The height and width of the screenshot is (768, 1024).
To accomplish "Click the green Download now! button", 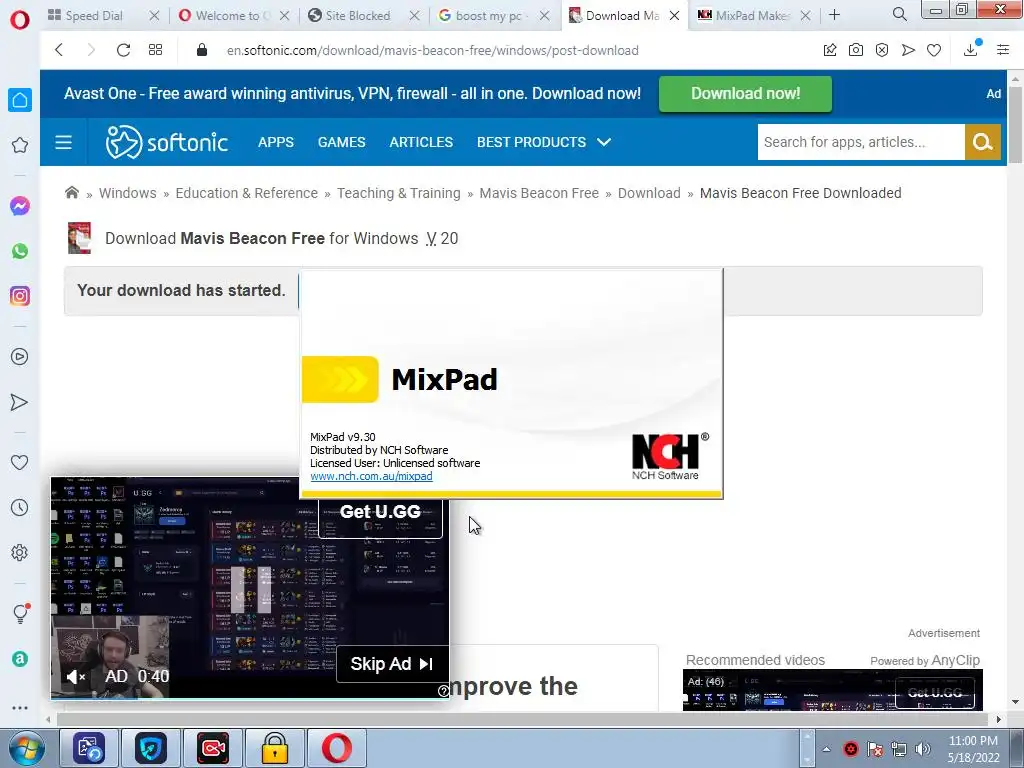I will tap(745, 93).
